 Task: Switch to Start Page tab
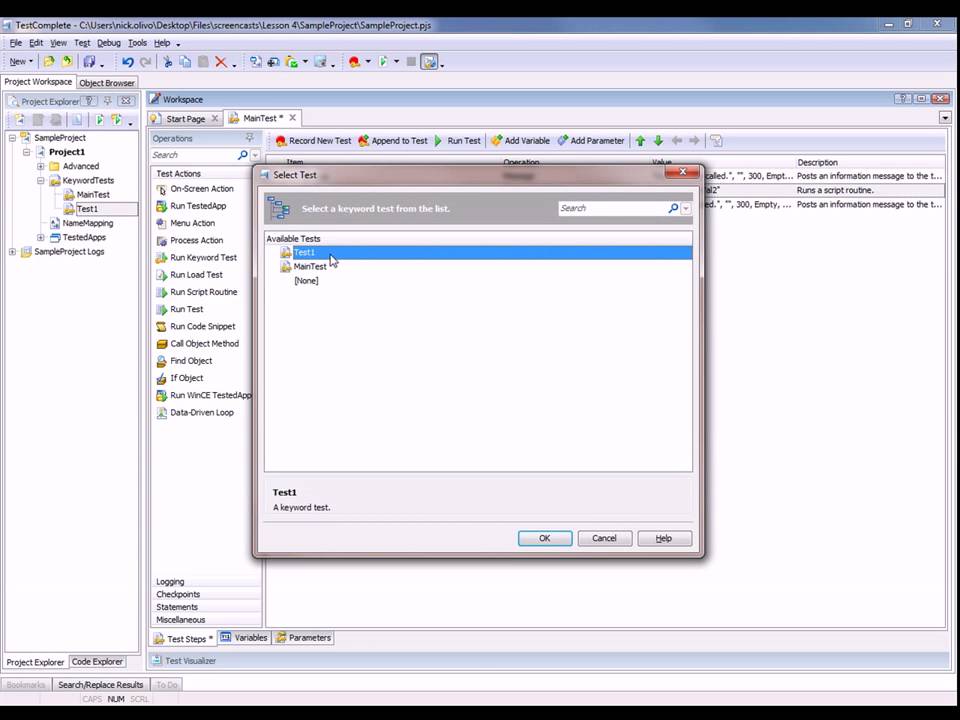coord(185,119)
